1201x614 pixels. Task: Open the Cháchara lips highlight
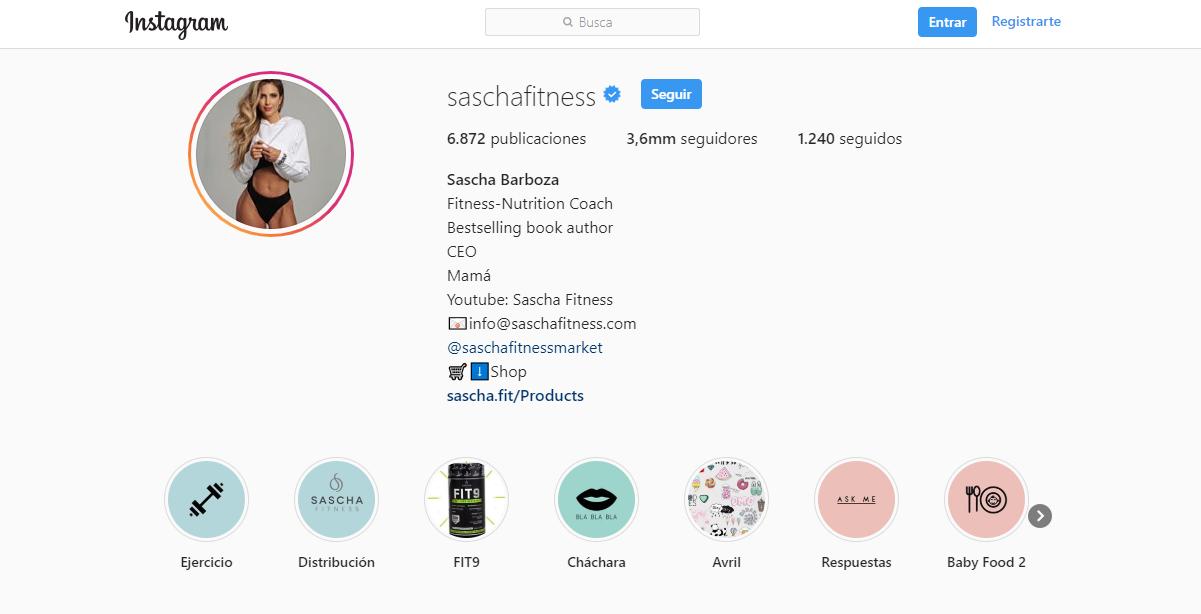(x=596, y=499)
